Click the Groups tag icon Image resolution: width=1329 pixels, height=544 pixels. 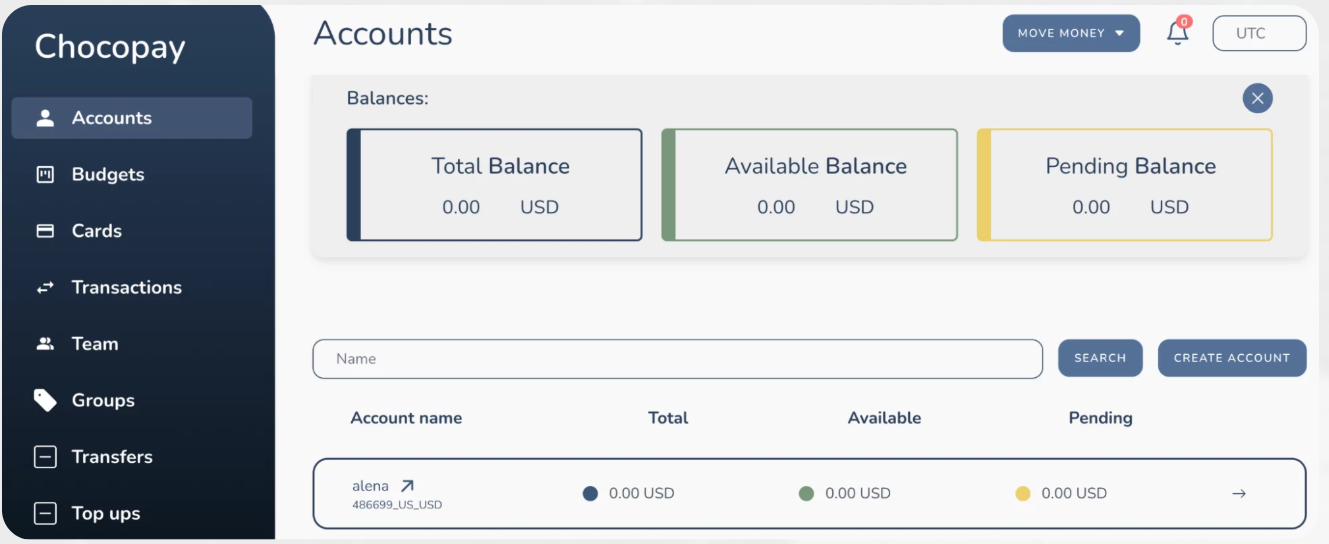[45, 400]
